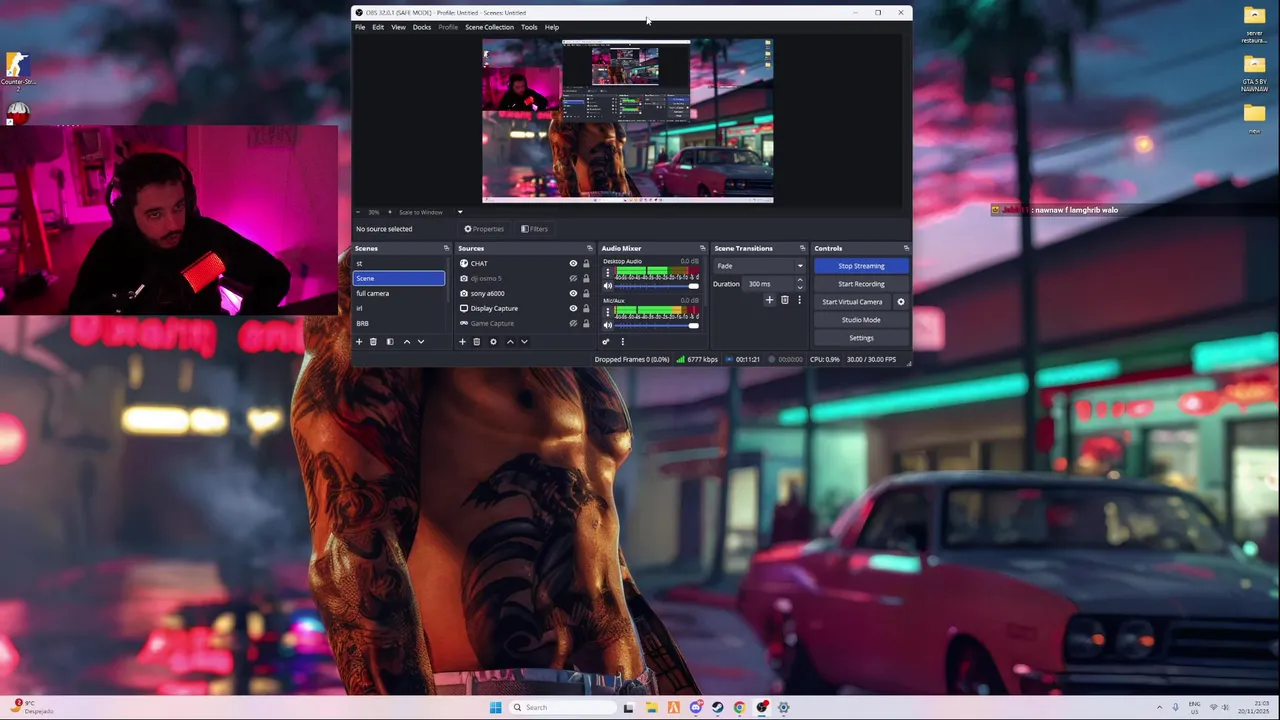Open transition properties three-dot menu
Image resolution: width=1280 pixels, height=720 pixels.
click(x=799, y=300)
